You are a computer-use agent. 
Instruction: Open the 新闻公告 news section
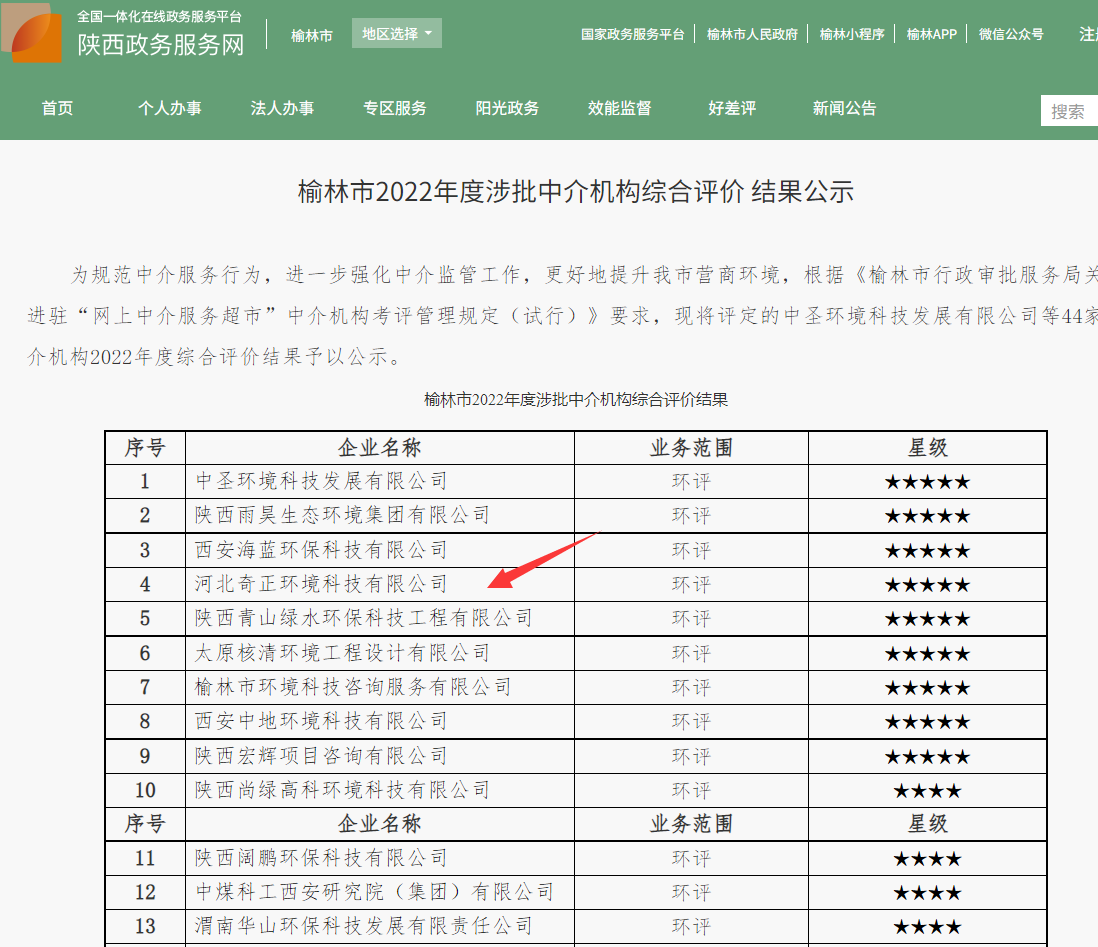[x=843, y=109]
